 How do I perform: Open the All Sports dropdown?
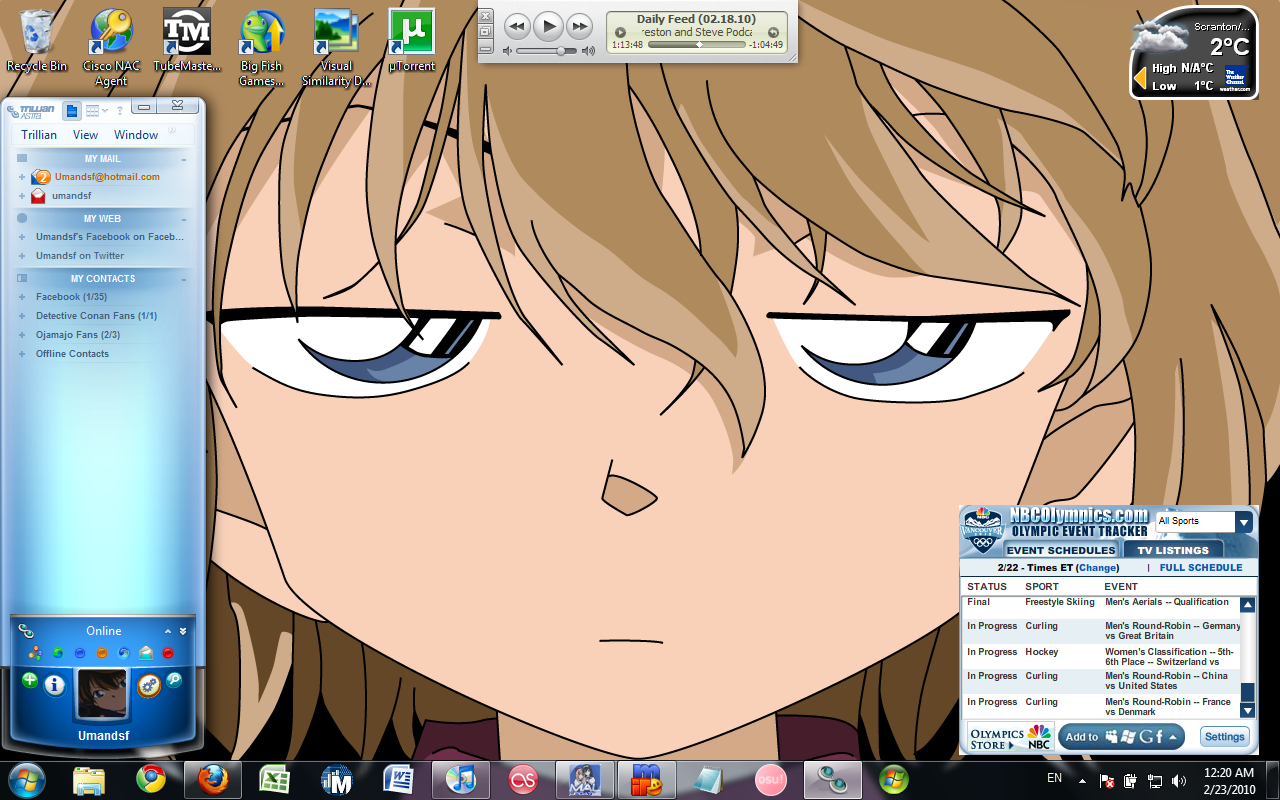(x=1243, y=522)
